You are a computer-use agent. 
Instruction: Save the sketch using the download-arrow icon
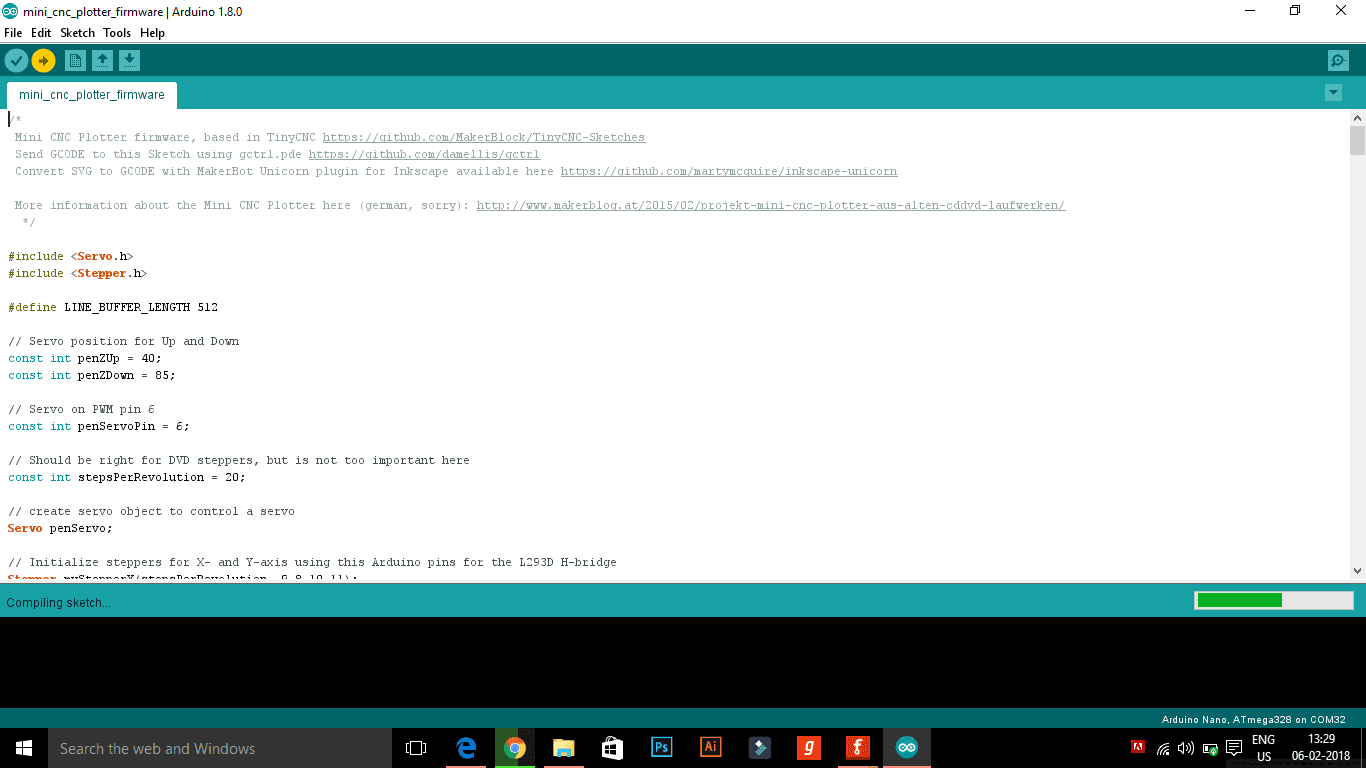(129, 60)
